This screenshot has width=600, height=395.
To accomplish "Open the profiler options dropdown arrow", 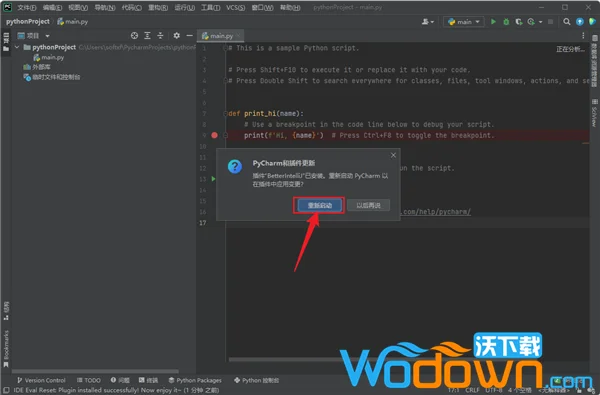I will pos(540,22).
